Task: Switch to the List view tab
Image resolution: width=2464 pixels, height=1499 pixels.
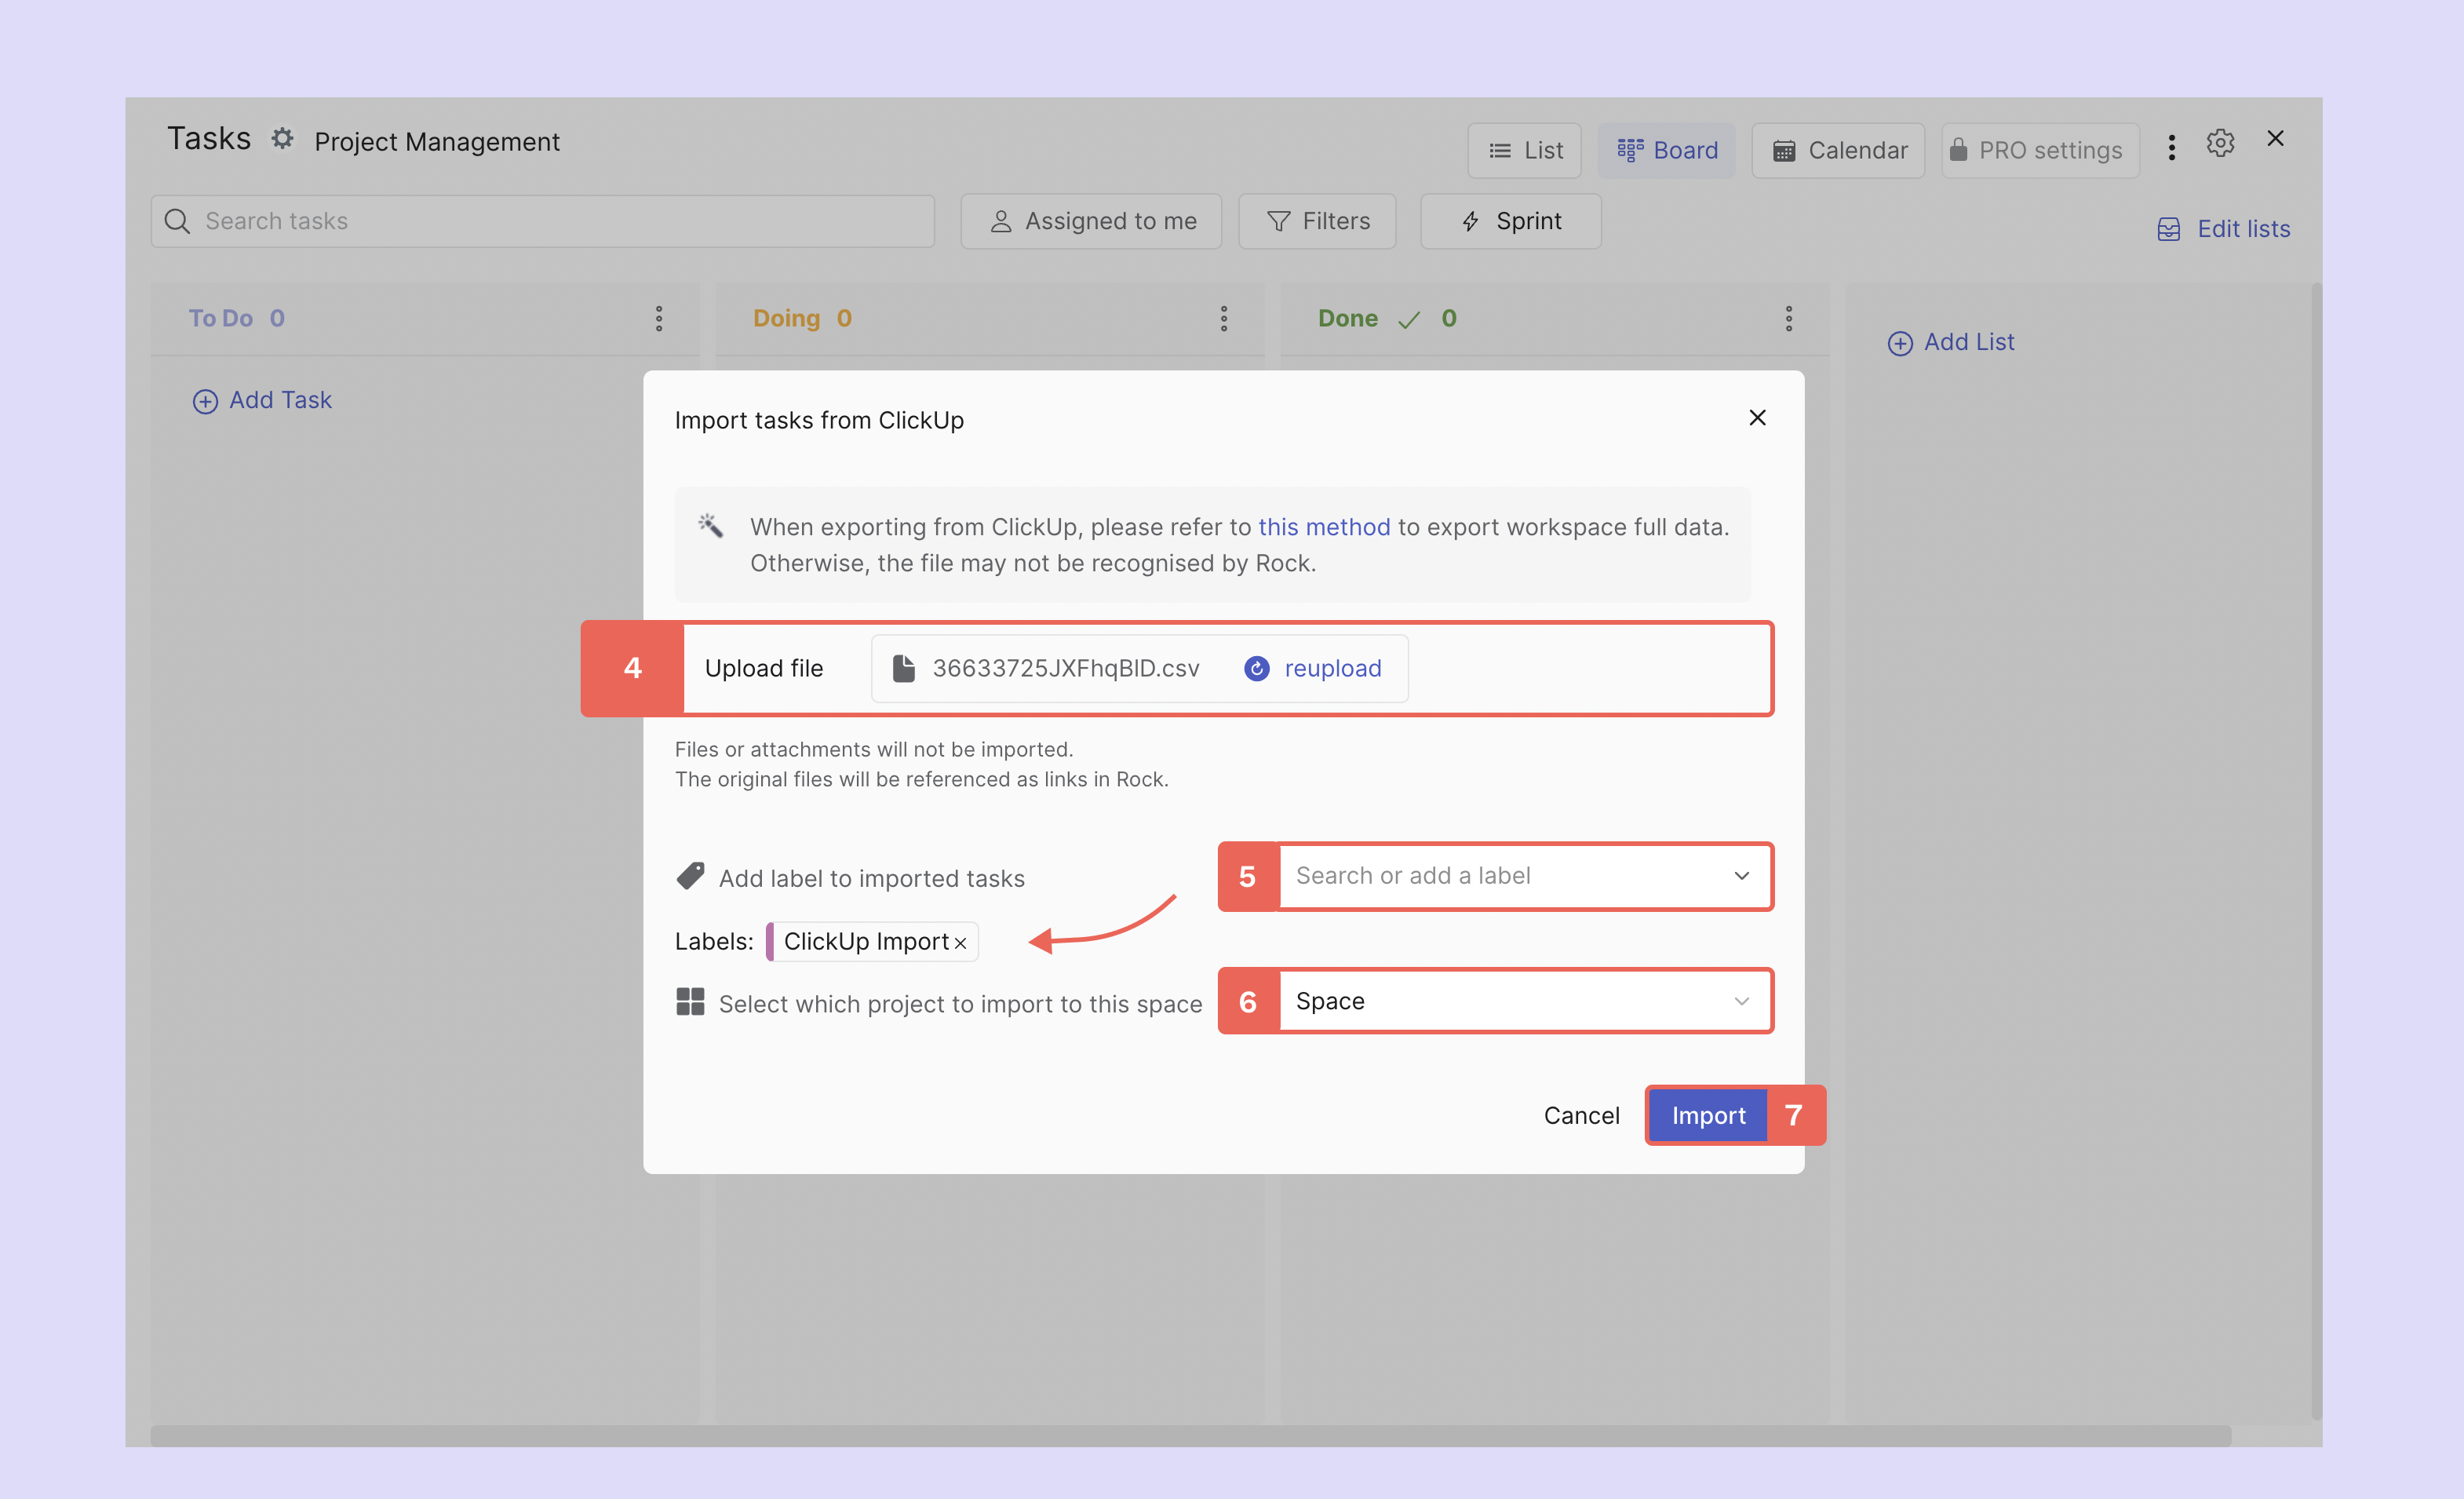Action: (1524, 150)
